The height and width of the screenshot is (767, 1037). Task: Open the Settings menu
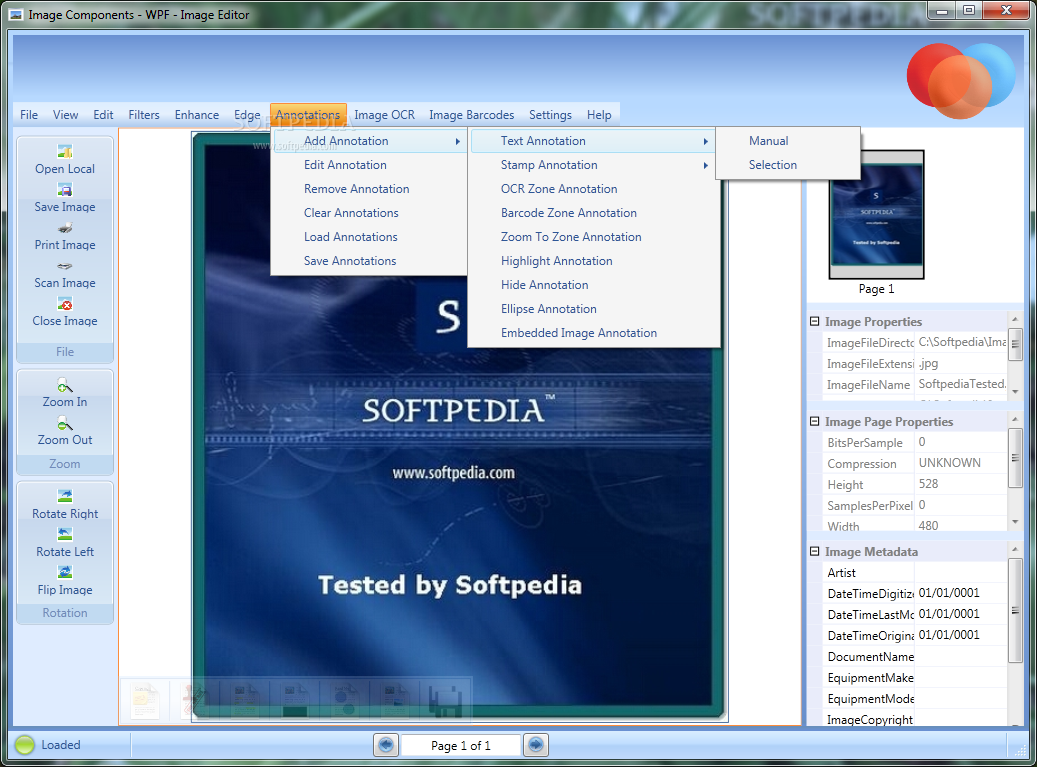550,115
